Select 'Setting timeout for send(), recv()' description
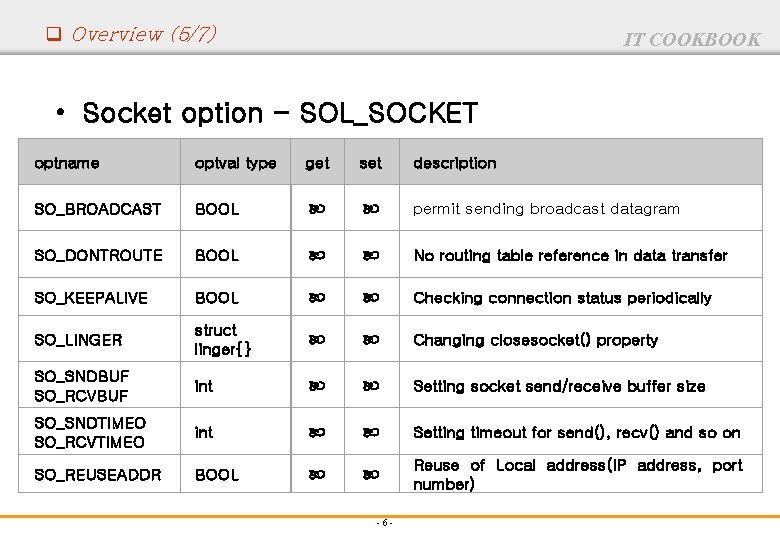Viewport: 780px width, 540px height. pyautogui.click(x=577, y=433)
